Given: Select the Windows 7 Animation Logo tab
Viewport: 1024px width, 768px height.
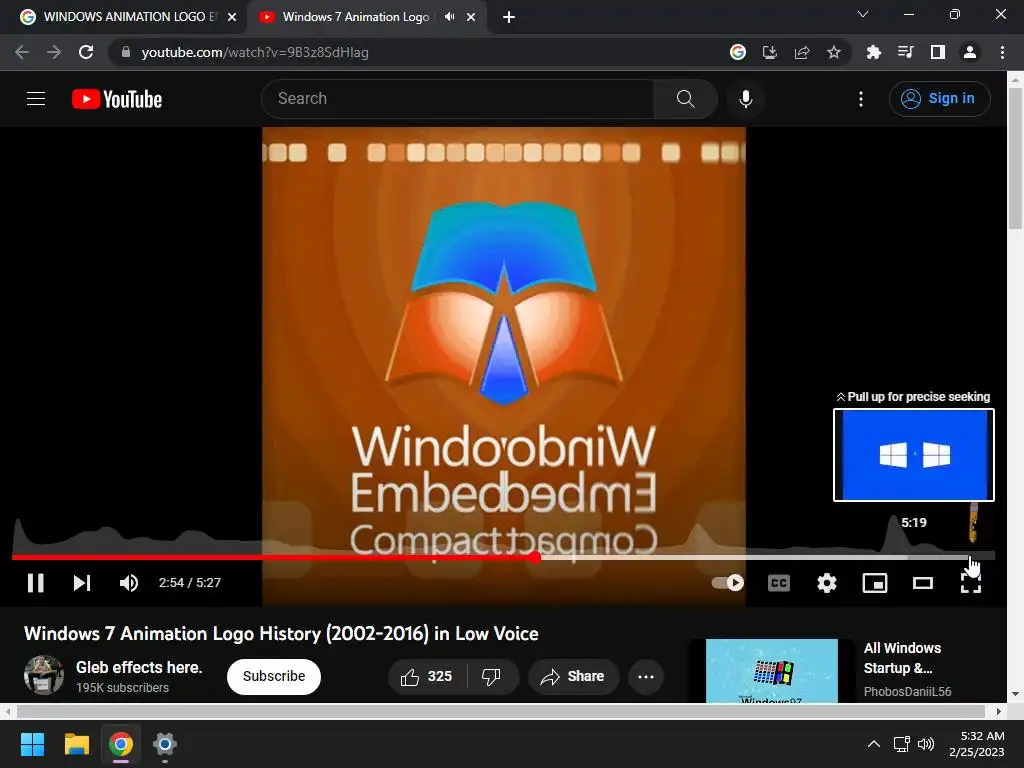Looking at the screenshot, I should pos(356,17).
